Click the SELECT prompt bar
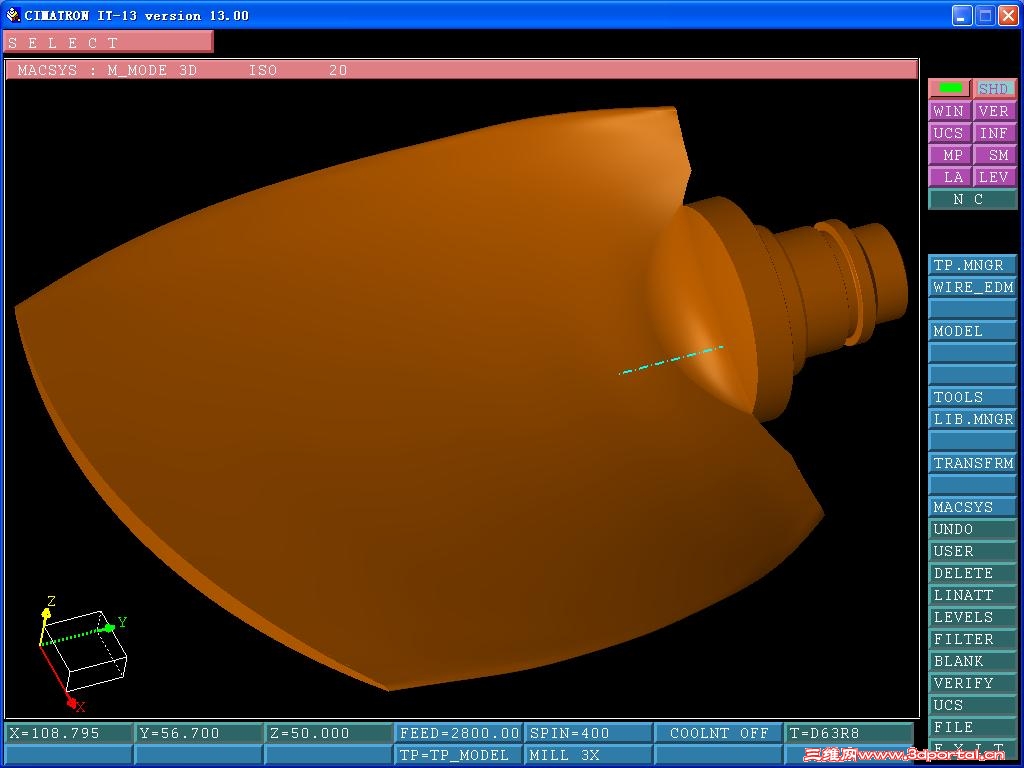The width and height of the screenshot is (1024, 768). tap(108, 42)
